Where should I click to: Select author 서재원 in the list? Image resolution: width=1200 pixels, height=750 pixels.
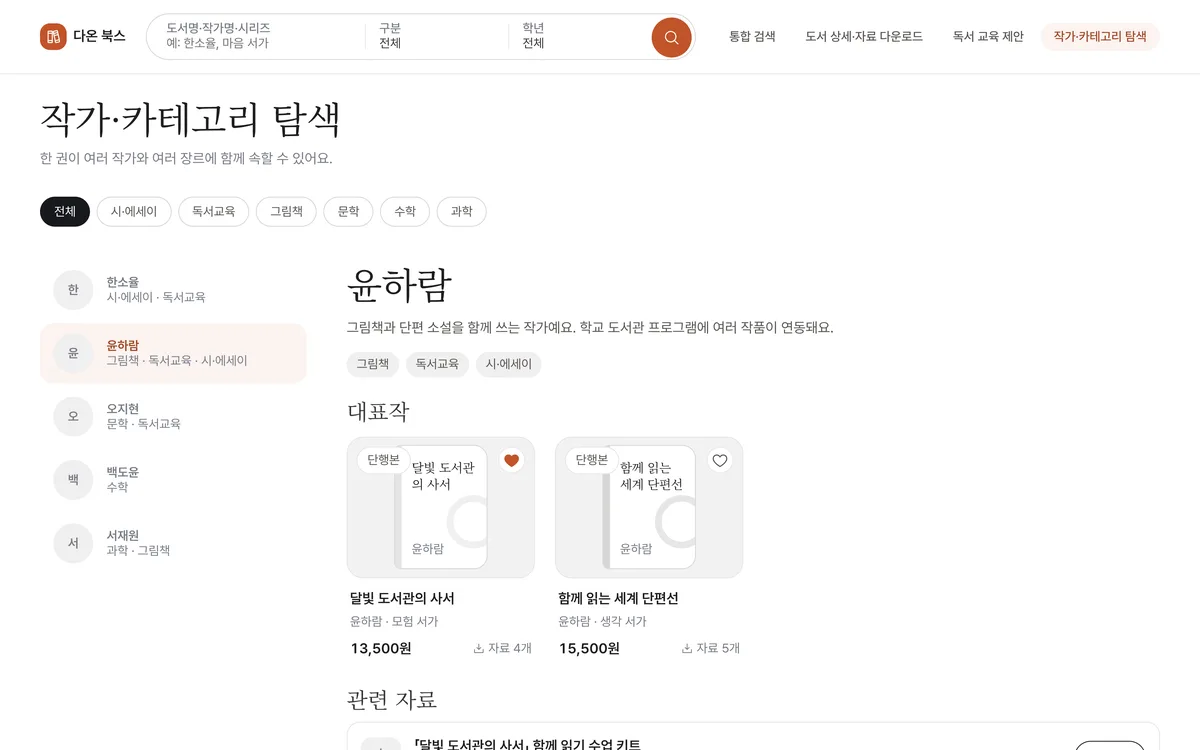pos(173,543)
